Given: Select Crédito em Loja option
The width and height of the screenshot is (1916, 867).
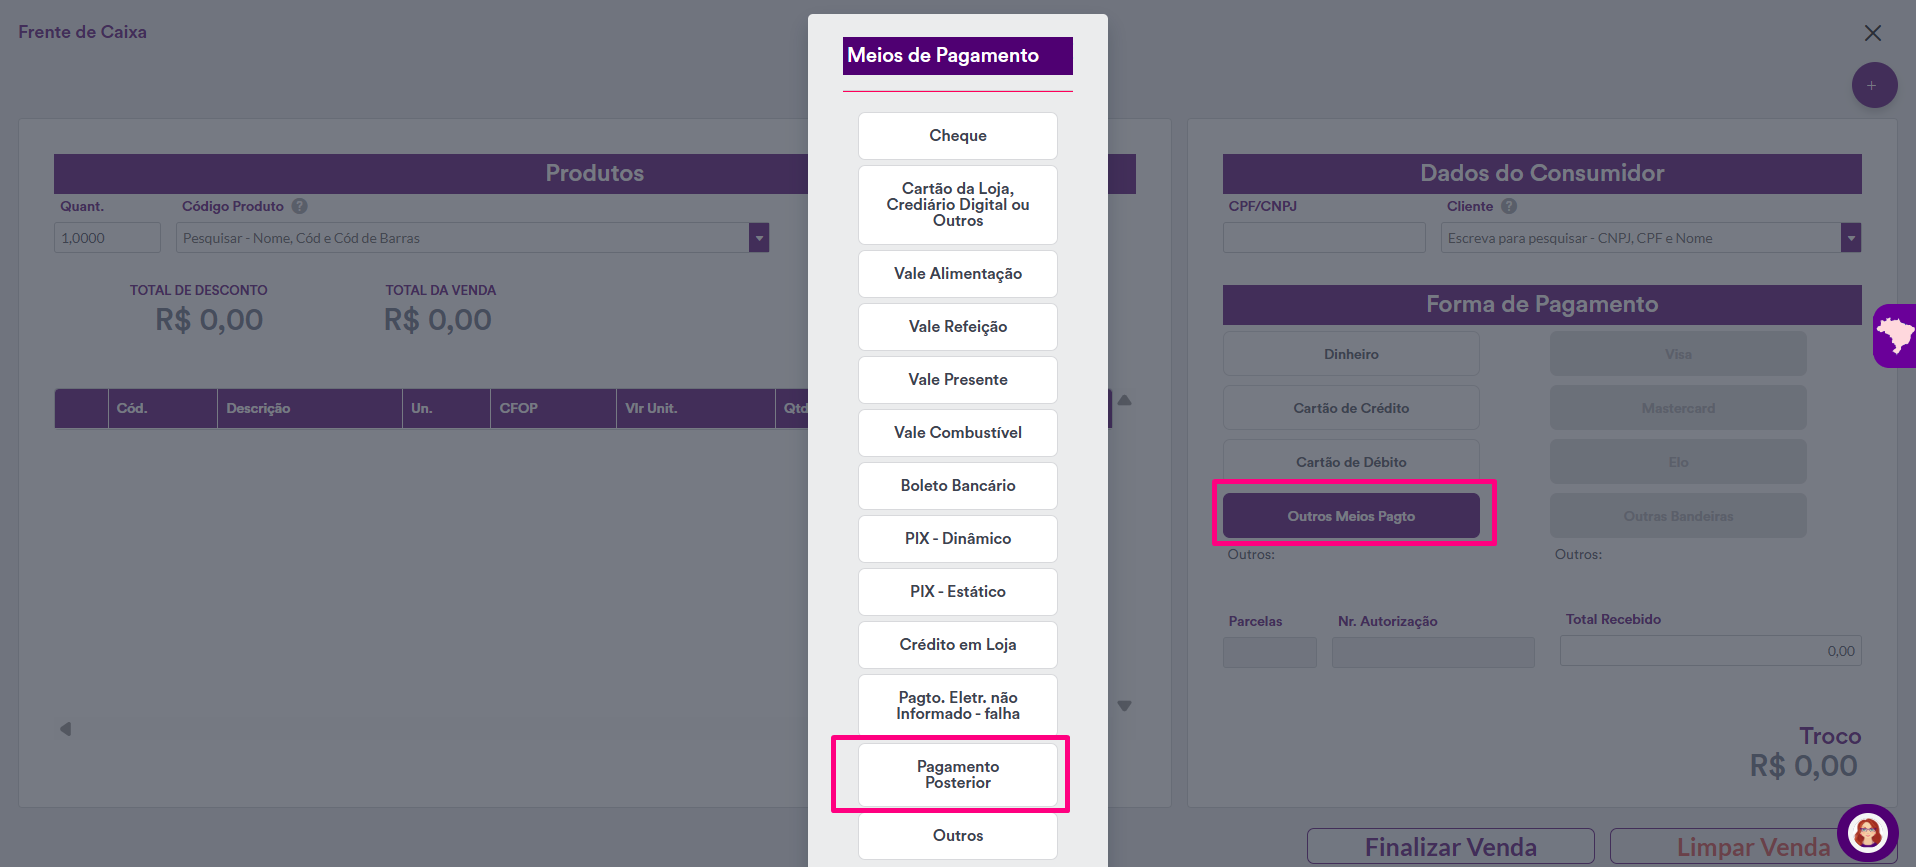Looking at the screenshot, I should point(957,645).
